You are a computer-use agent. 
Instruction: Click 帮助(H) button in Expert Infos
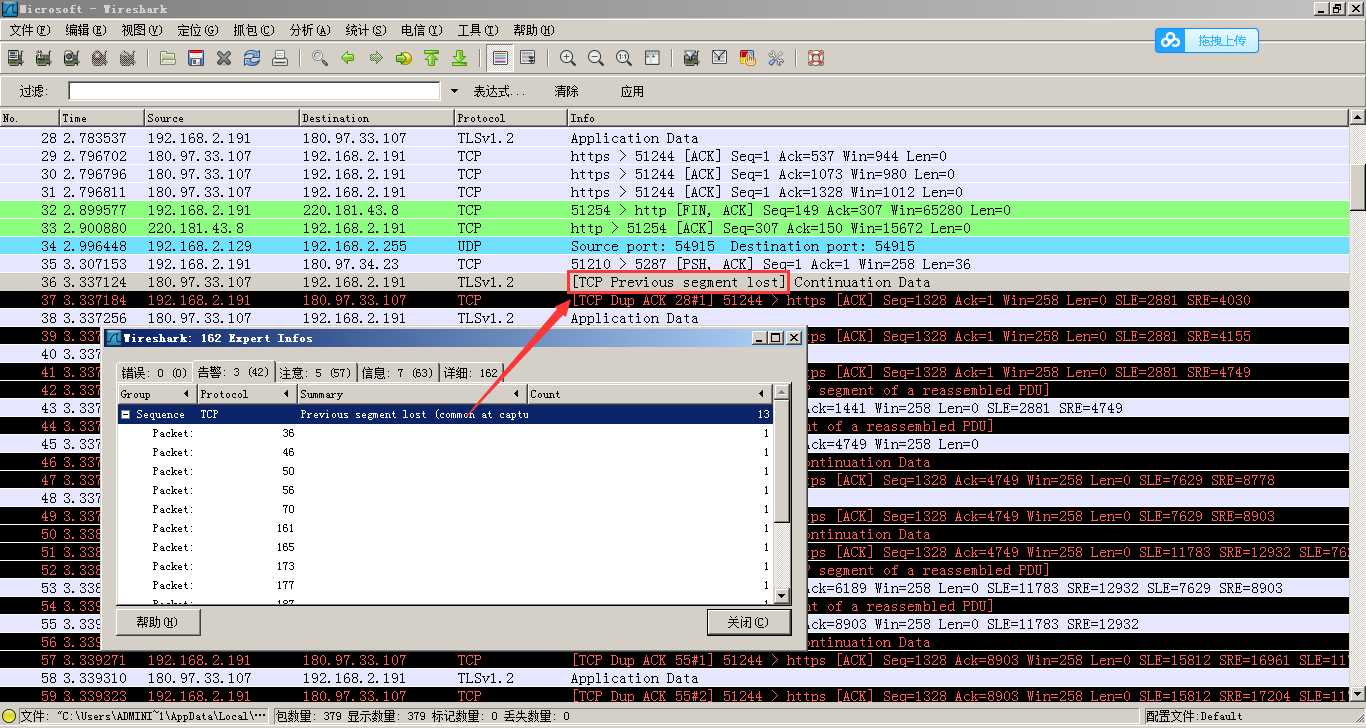(158, 622)
